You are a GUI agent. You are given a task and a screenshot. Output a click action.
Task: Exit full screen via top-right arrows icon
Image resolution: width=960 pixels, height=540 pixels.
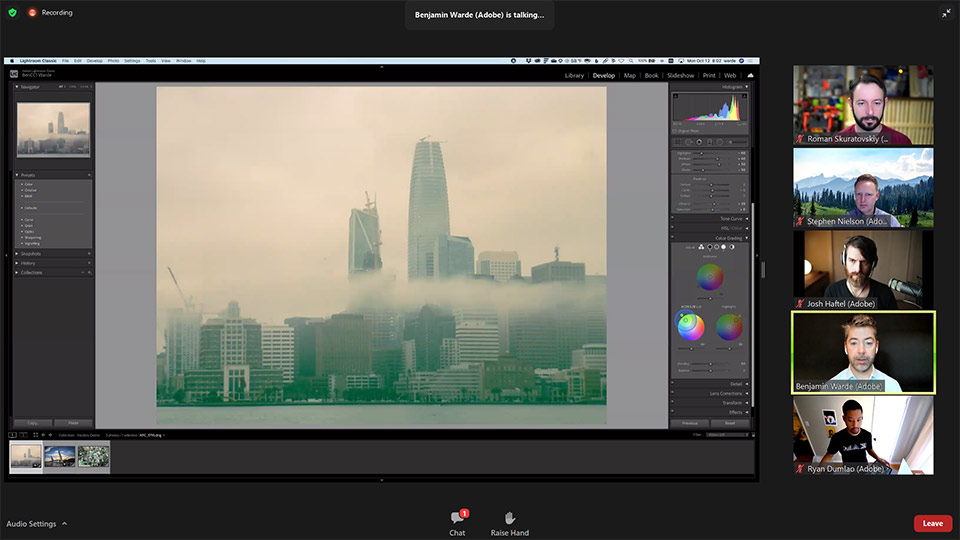[x=946, y=13]
